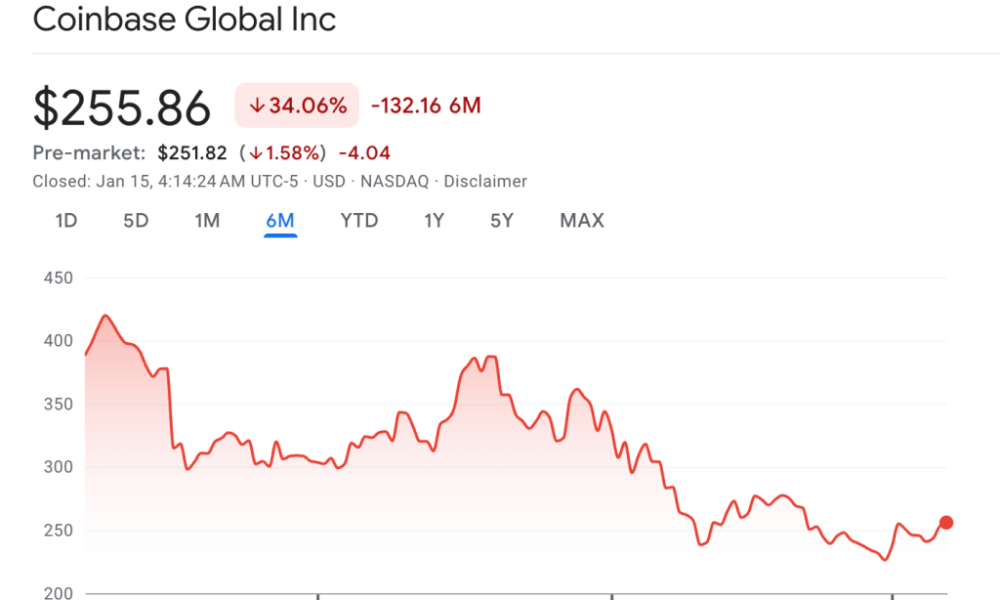The image size is (1000, 600).
Task: Select the 5Y time range
Action: (501, 220)
